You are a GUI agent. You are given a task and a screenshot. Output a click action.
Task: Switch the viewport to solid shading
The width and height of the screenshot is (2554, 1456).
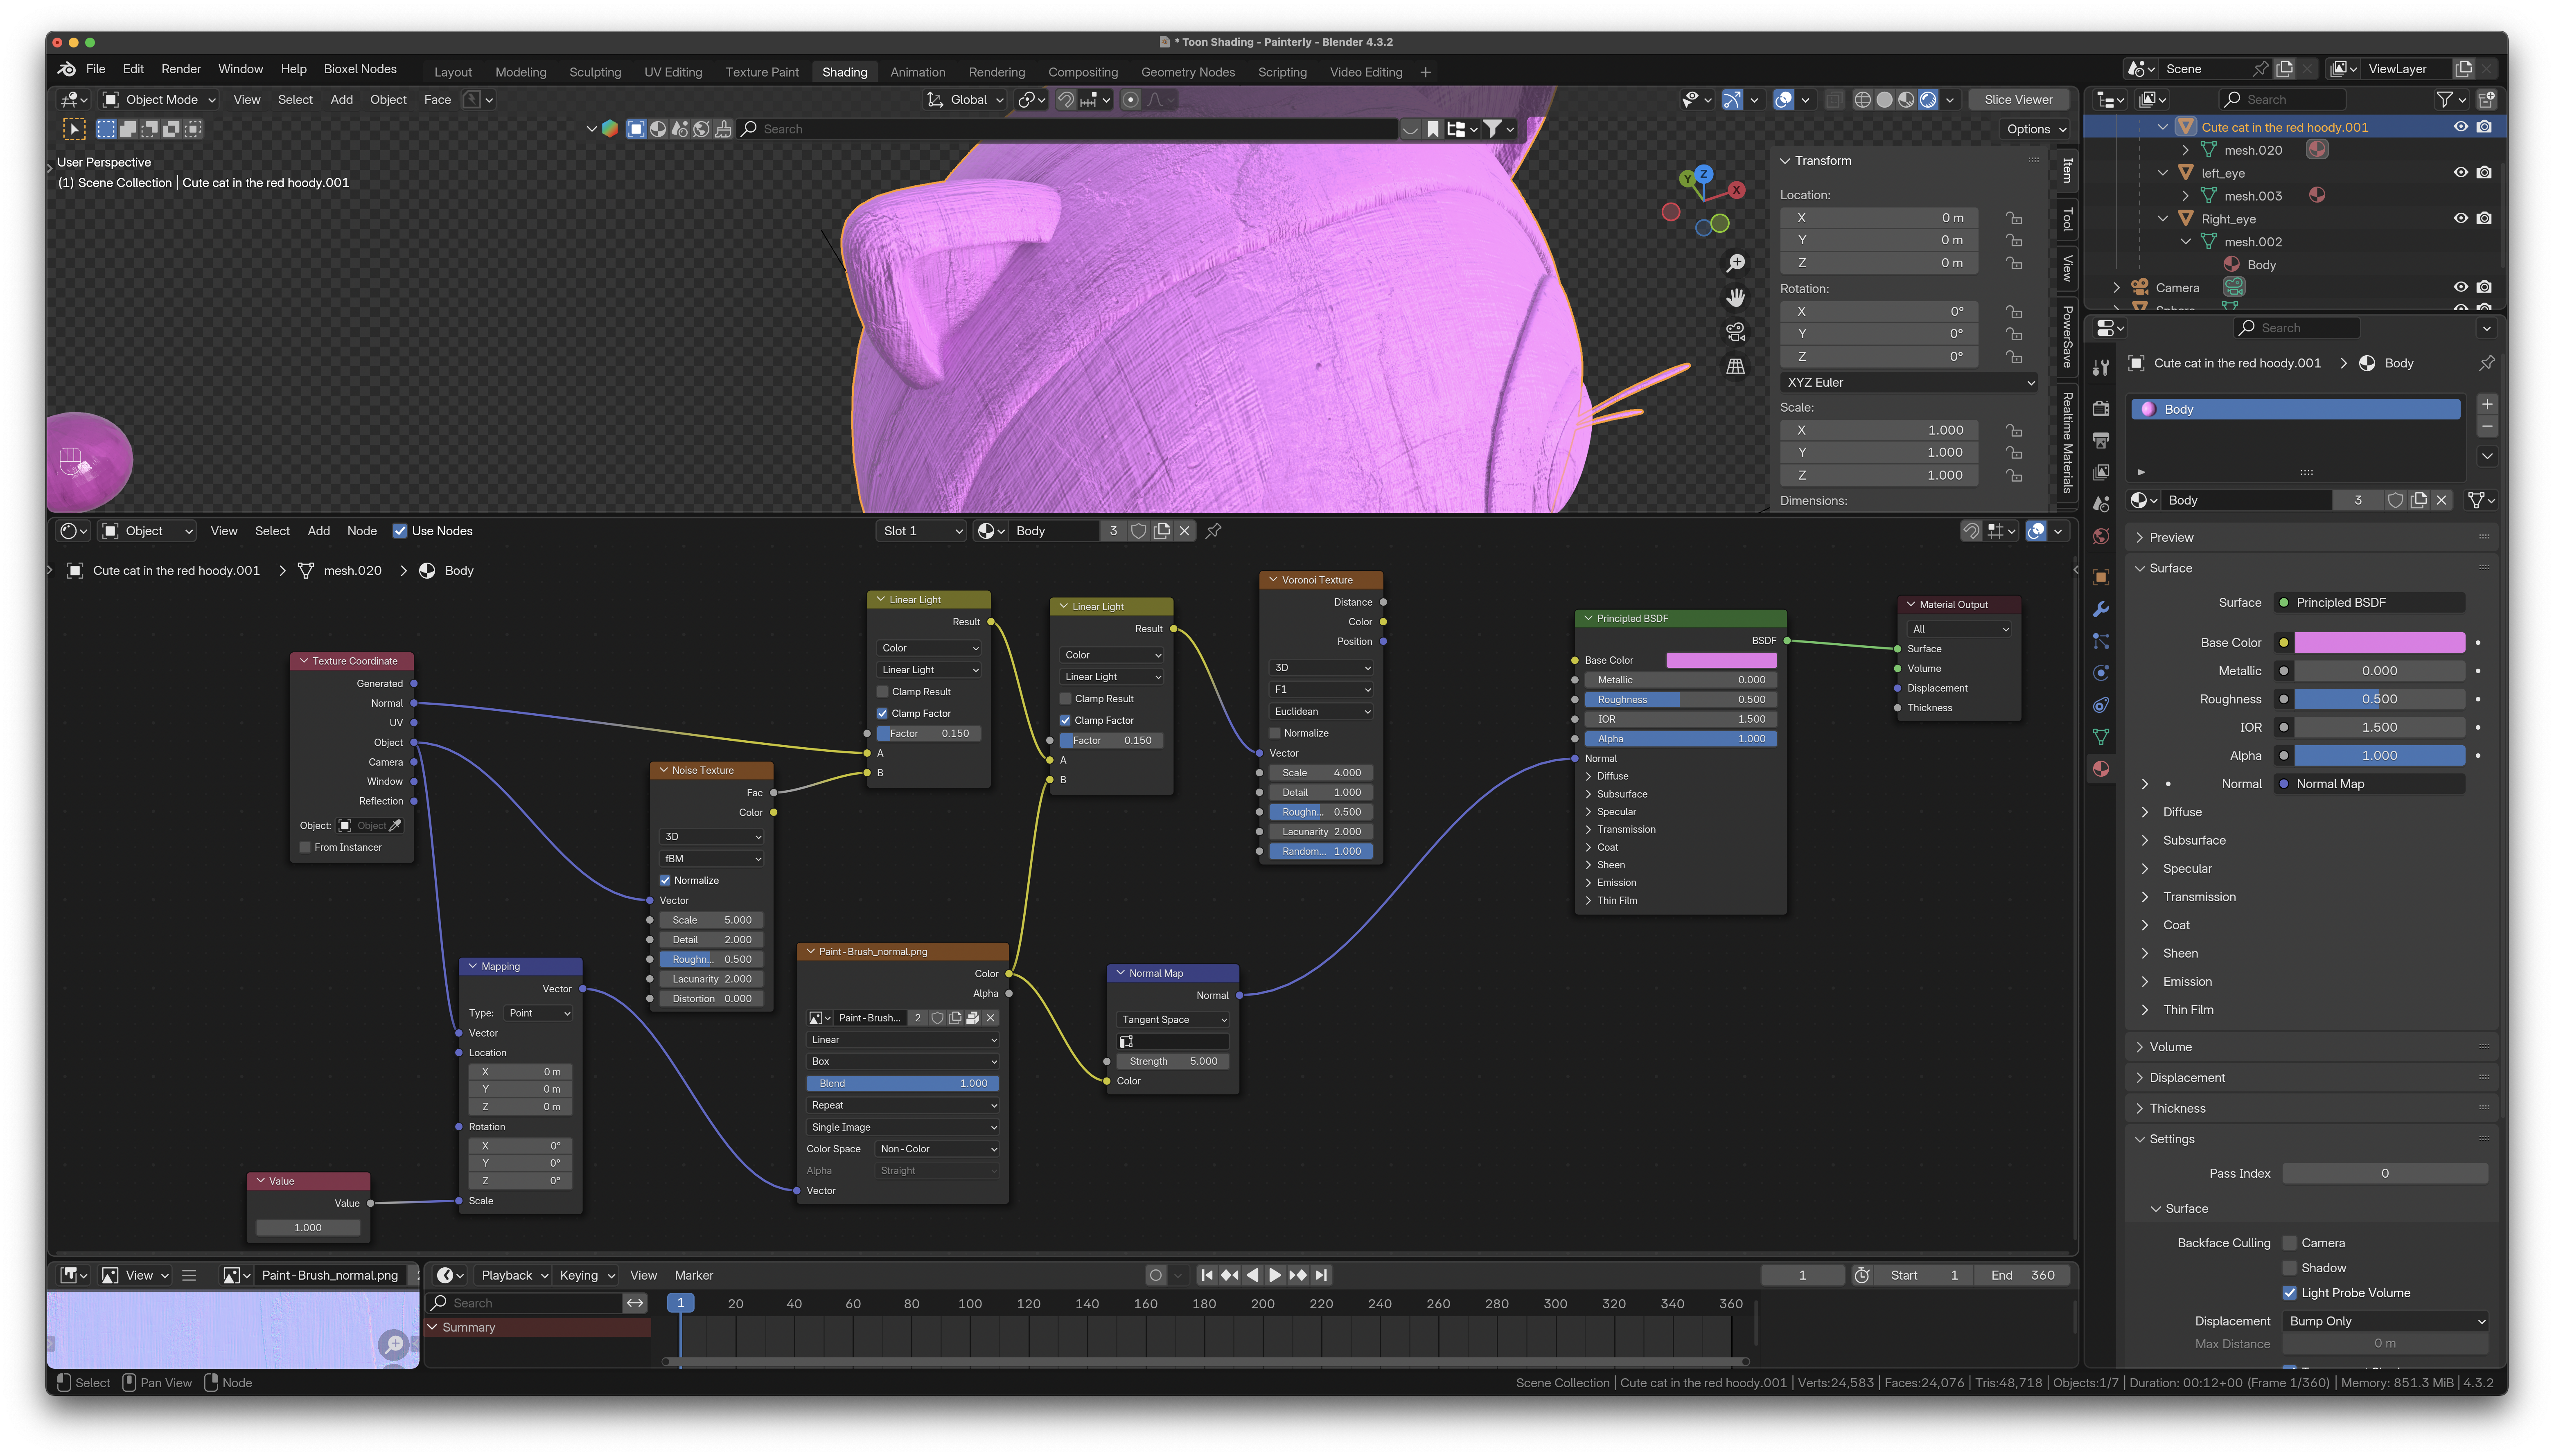[1884, 100]
